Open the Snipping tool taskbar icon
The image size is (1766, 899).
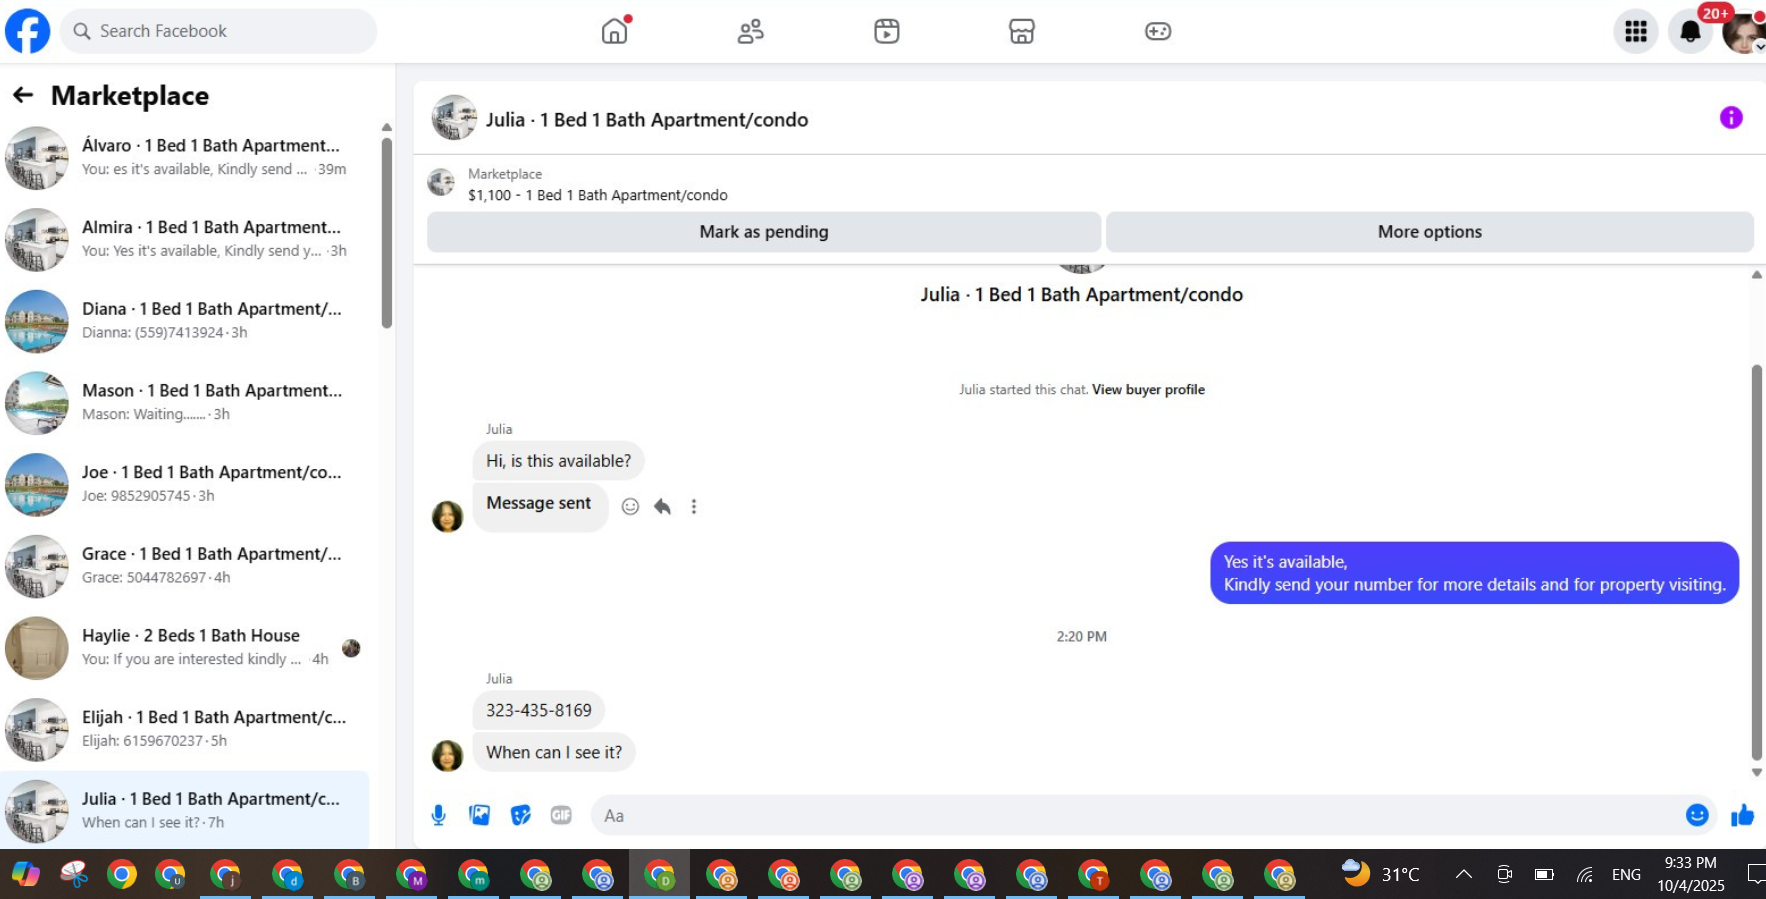point(74,875)
